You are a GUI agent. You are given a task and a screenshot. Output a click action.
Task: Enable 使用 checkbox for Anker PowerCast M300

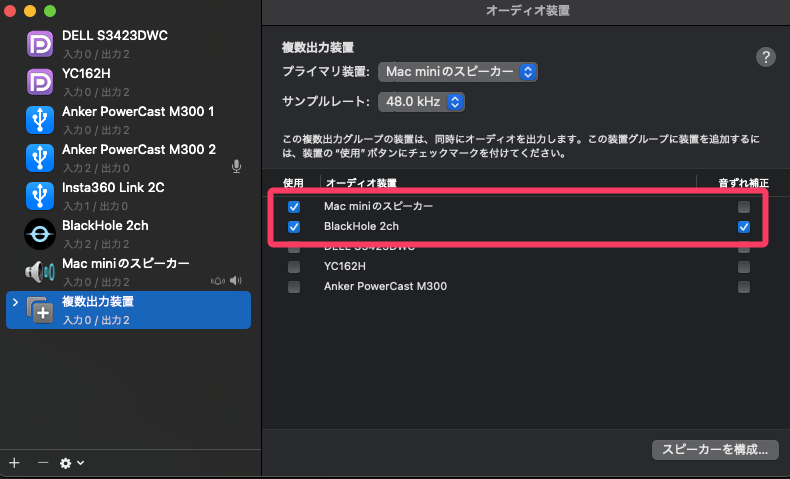click(294, 287)
